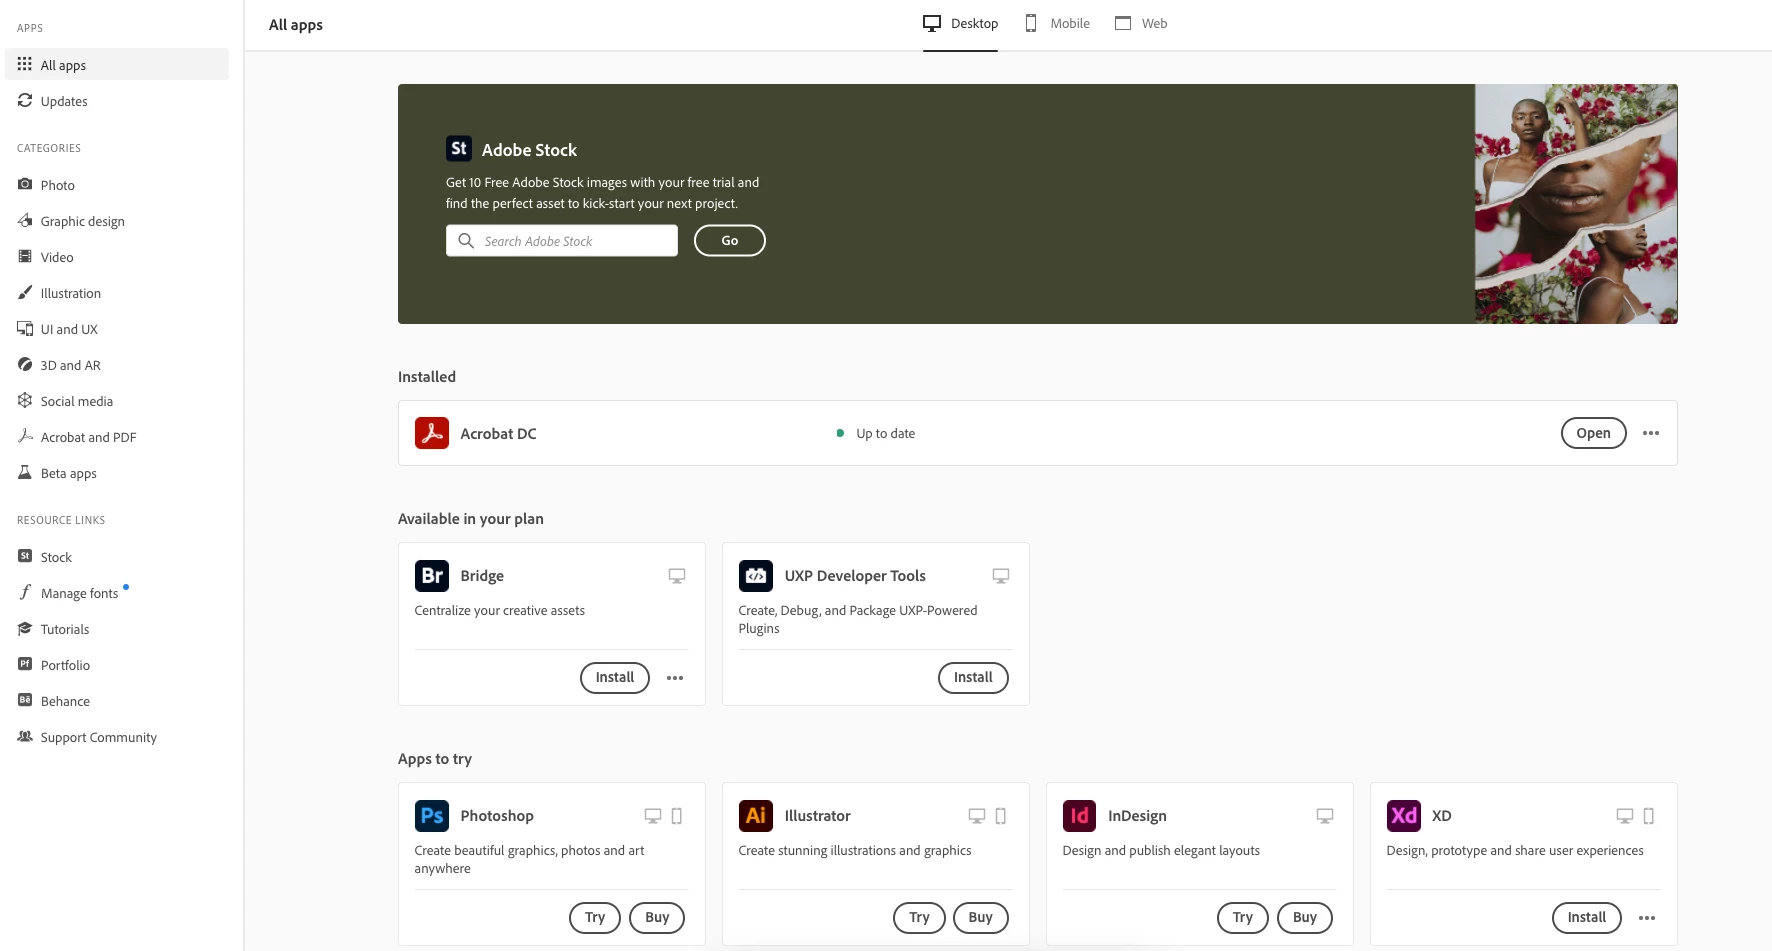
Task: Try Photoshop
Action: pyautogui.click(x=595, y=918)
